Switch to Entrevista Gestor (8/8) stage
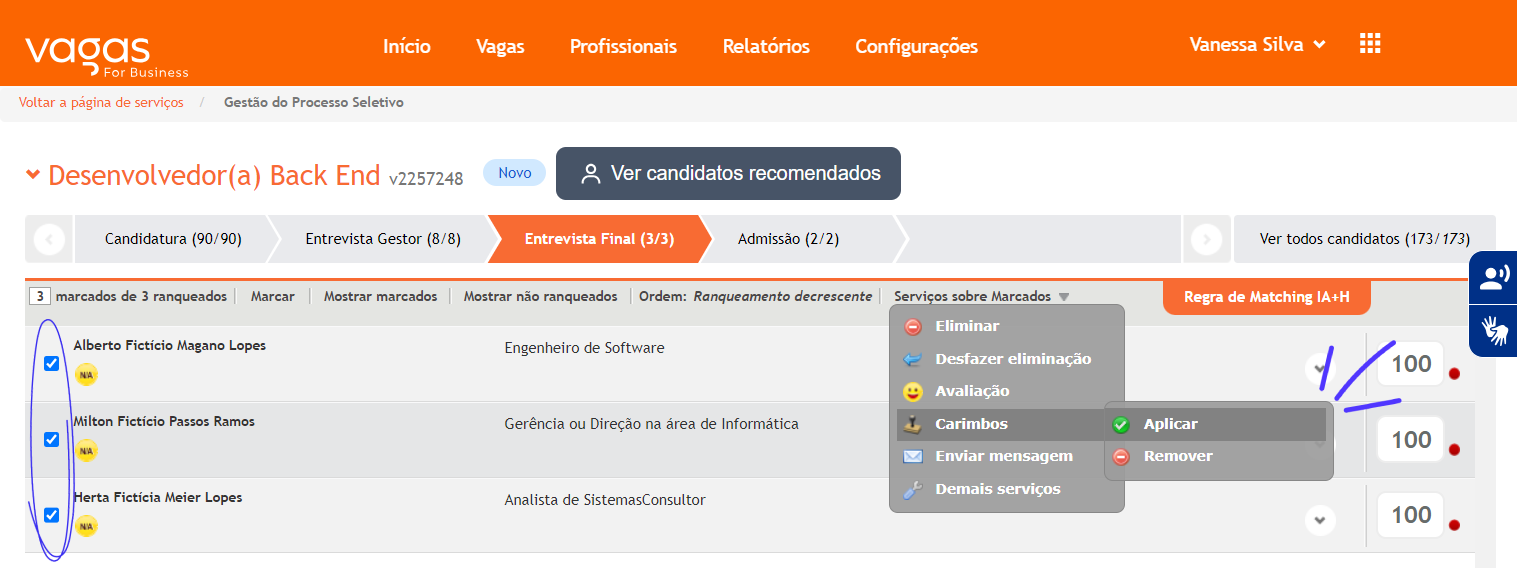This screenshot has height=568, width=1517. click(383, 239)
